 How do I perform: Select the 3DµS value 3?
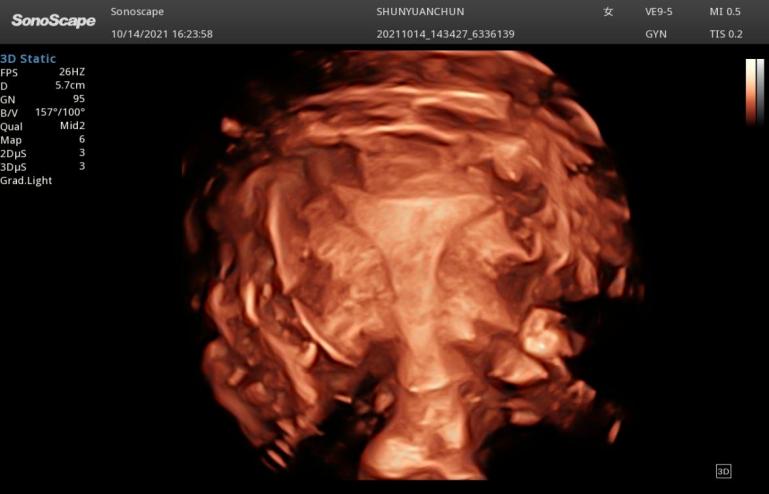click(82, 166)
